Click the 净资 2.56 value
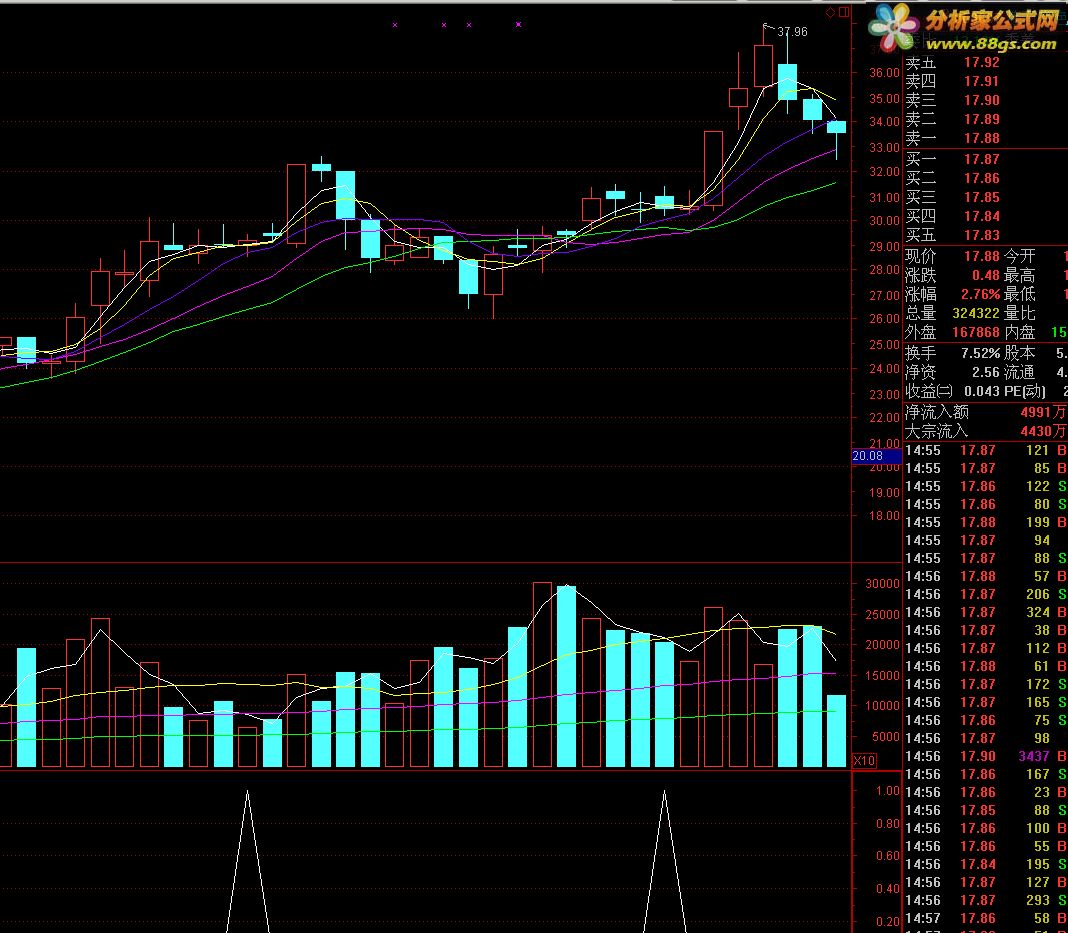1068x933 pixels. pos(986,373)
